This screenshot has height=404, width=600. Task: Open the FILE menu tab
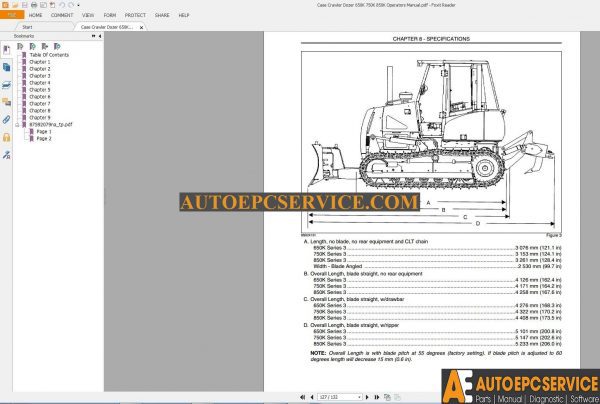tap(12, 15)
